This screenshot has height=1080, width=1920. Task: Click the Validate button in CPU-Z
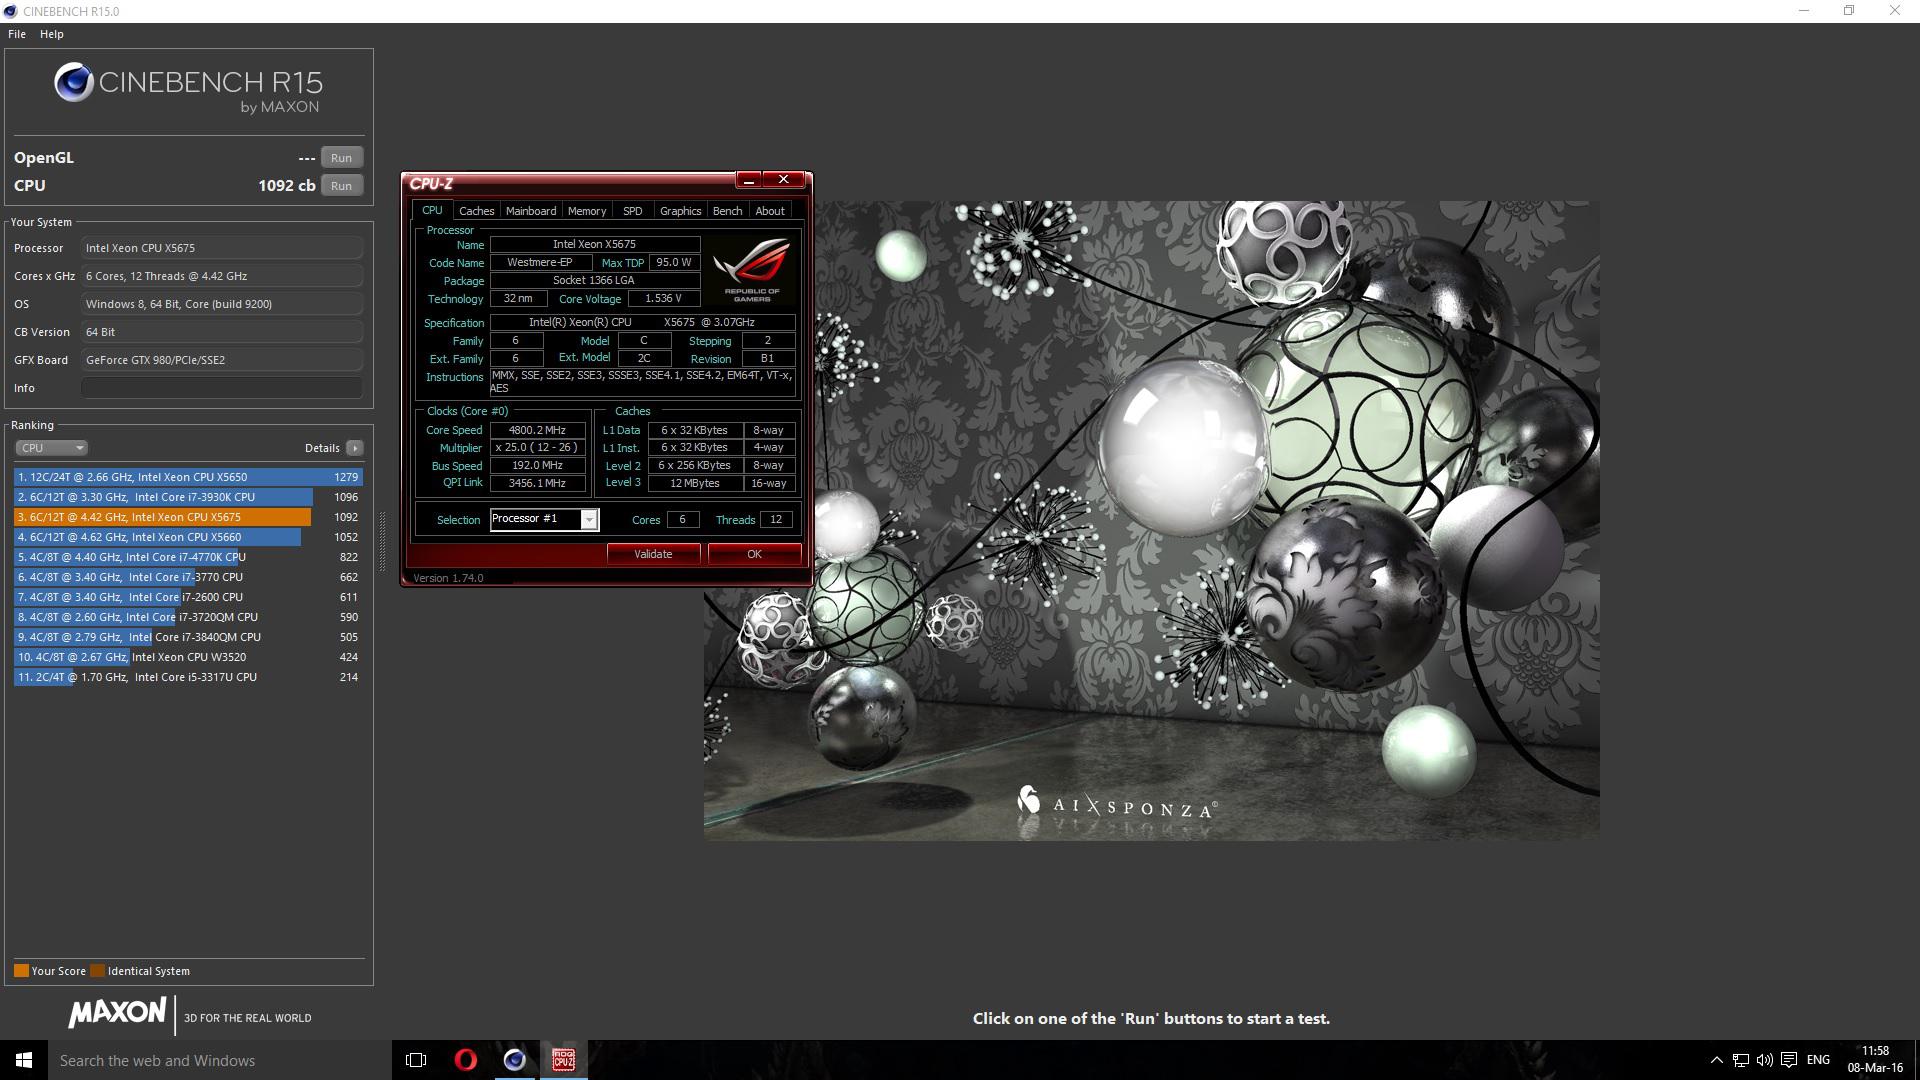(x=653, y=554)
